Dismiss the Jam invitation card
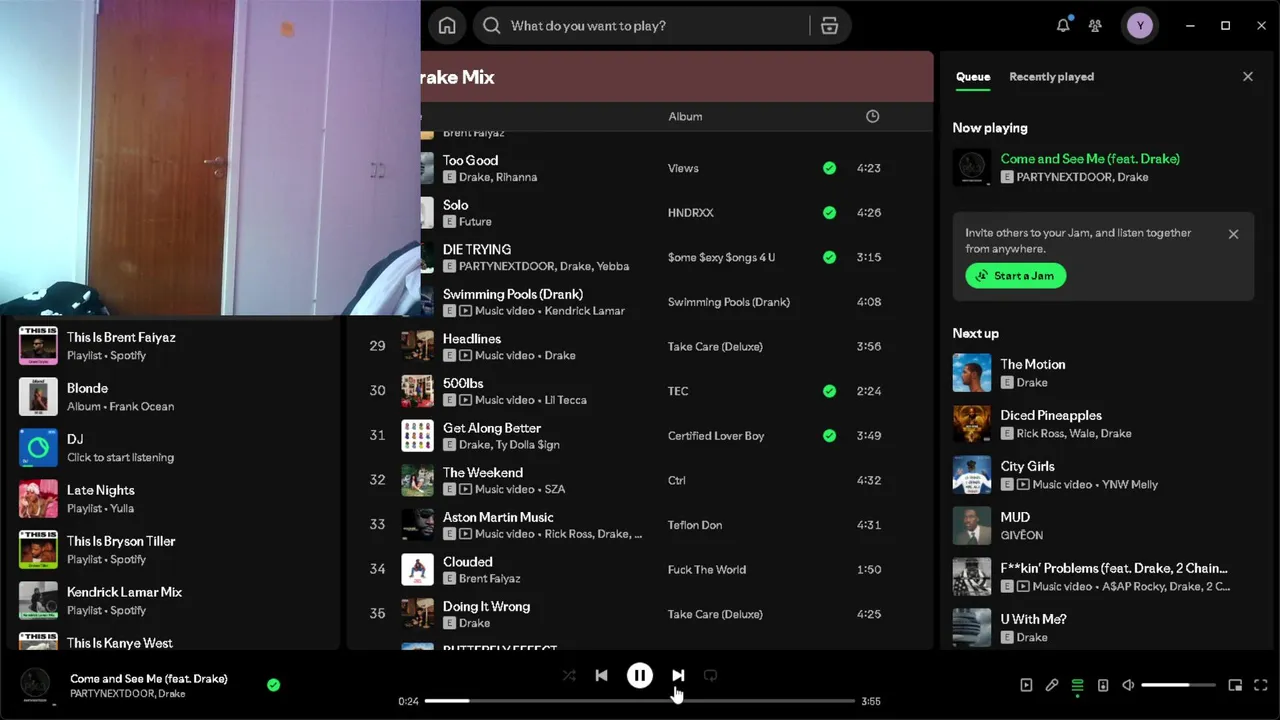The height and width of the screenshot is (720, 1280). [x=1233, y=234]
